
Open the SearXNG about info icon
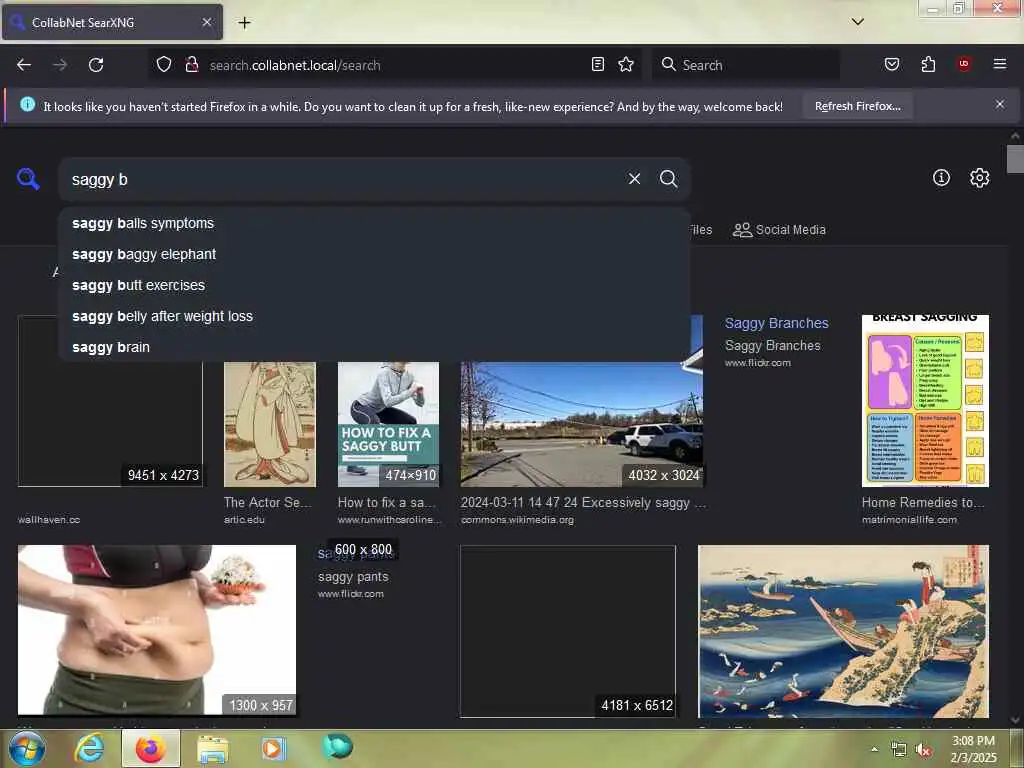[x=941, y=178]
